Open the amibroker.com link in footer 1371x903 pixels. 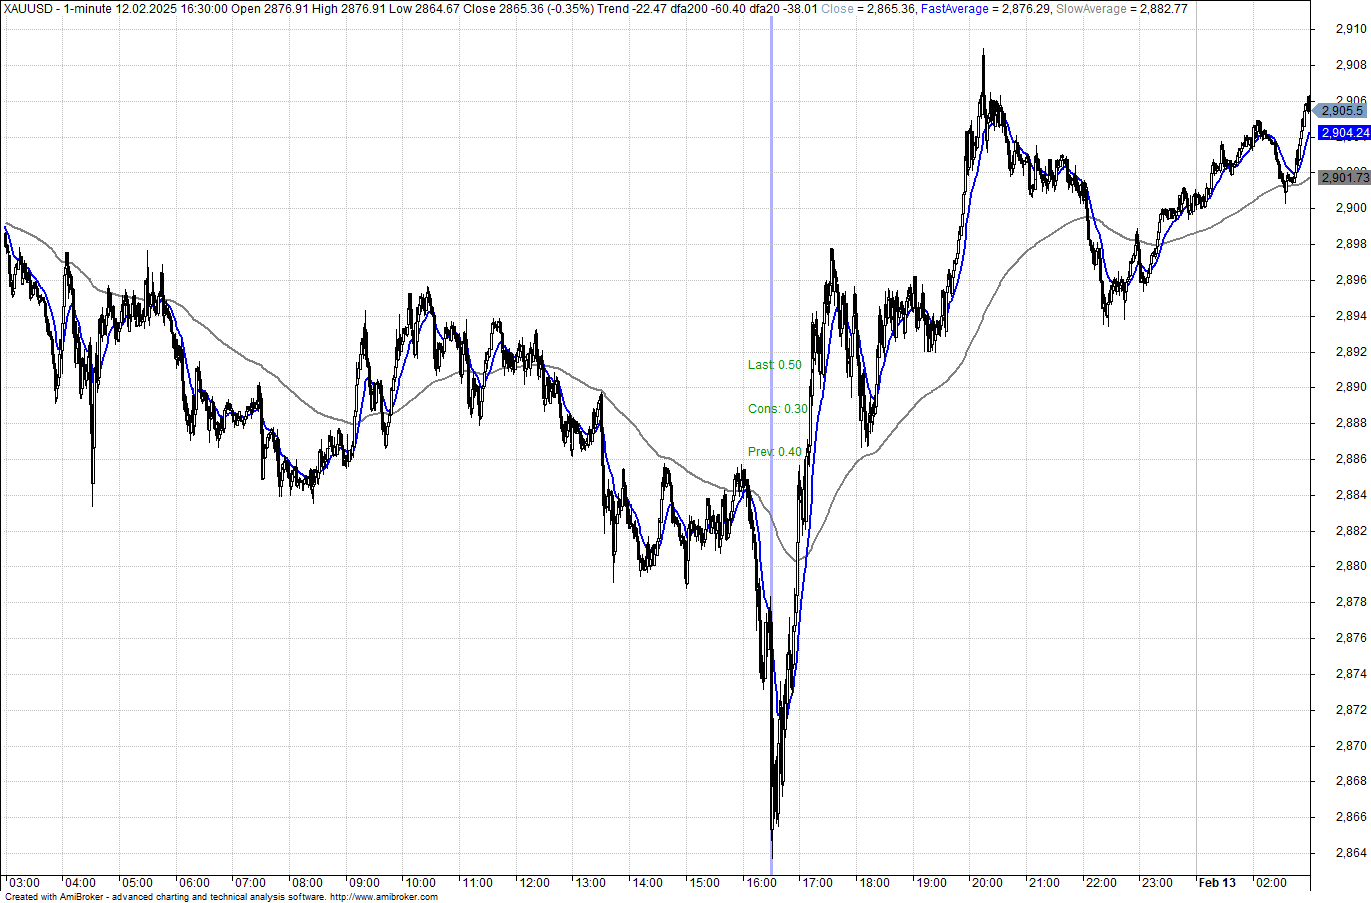coord(383,897)
